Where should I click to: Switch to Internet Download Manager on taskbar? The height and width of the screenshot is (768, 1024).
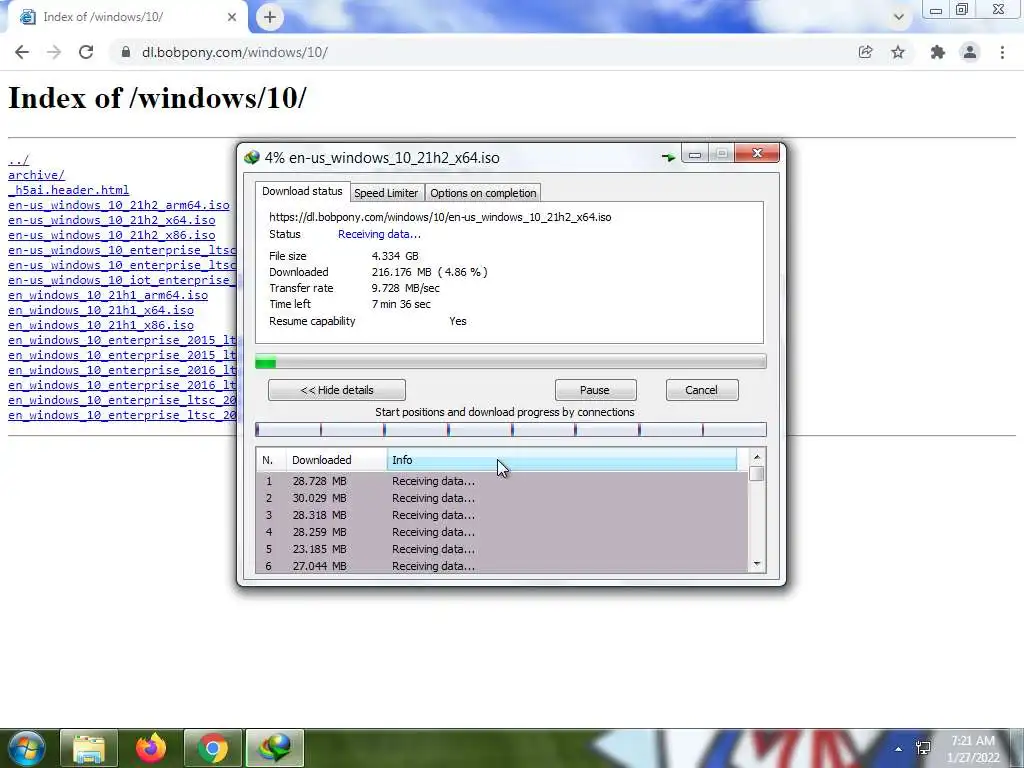pyautogui.click(x=275, y=748)
